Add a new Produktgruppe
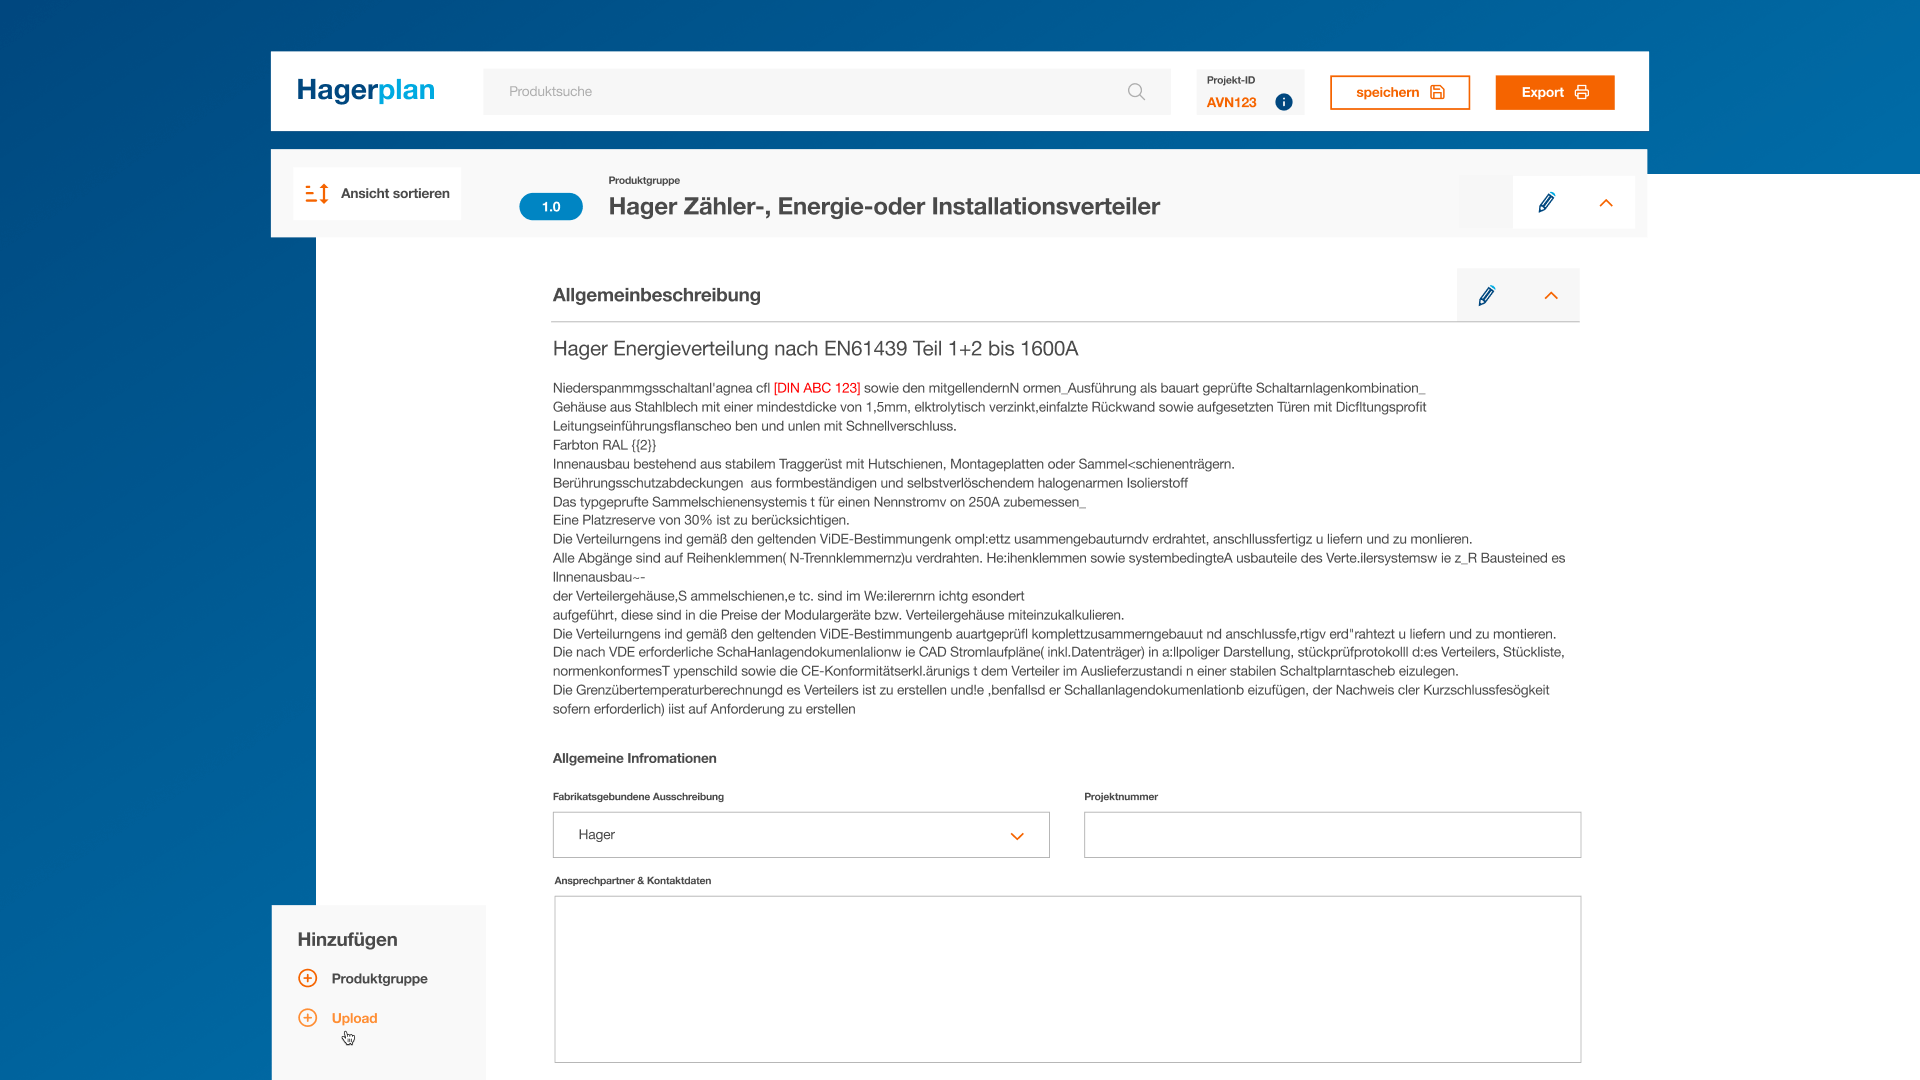This screenshot has height=1080, width=1920. pos(379,979)
